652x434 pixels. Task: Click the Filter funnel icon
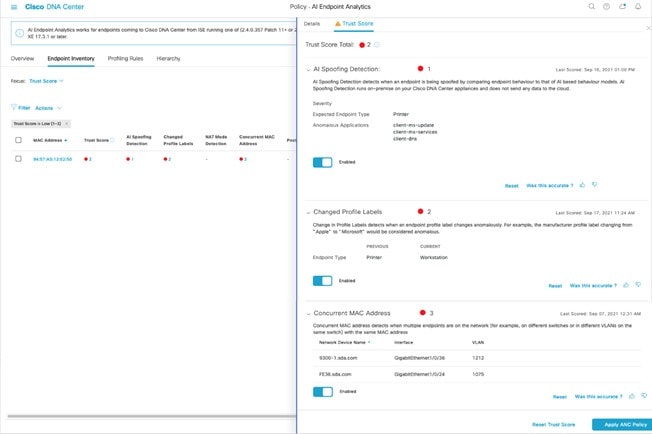[x=13, y=107]
